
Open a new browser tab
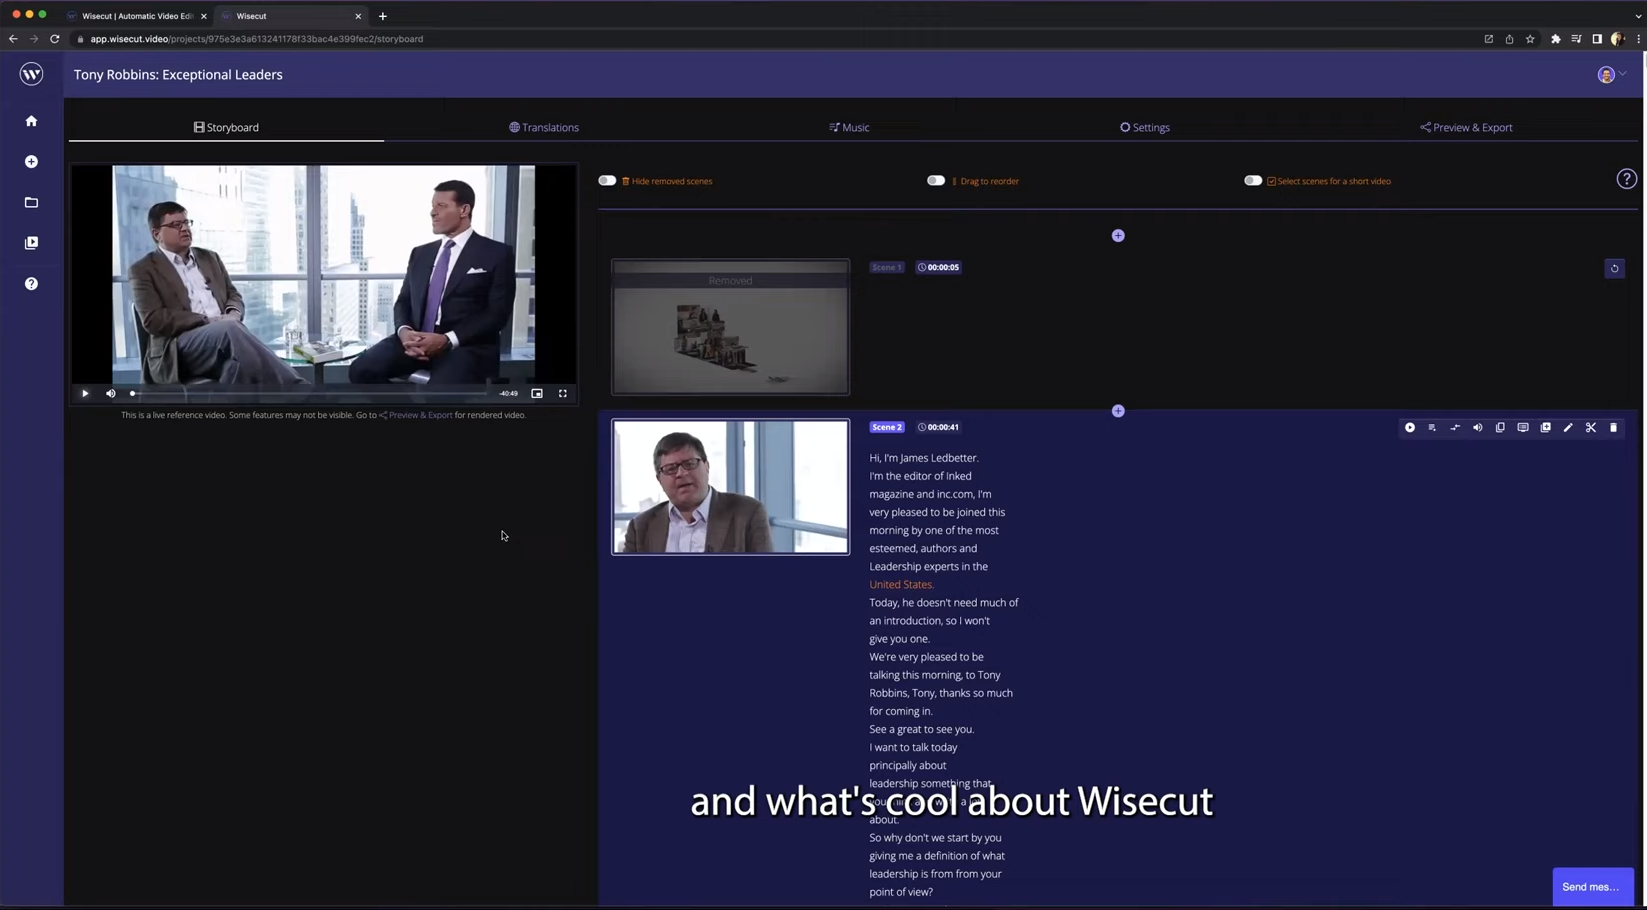pyautogui.click(x=383, y=16)
